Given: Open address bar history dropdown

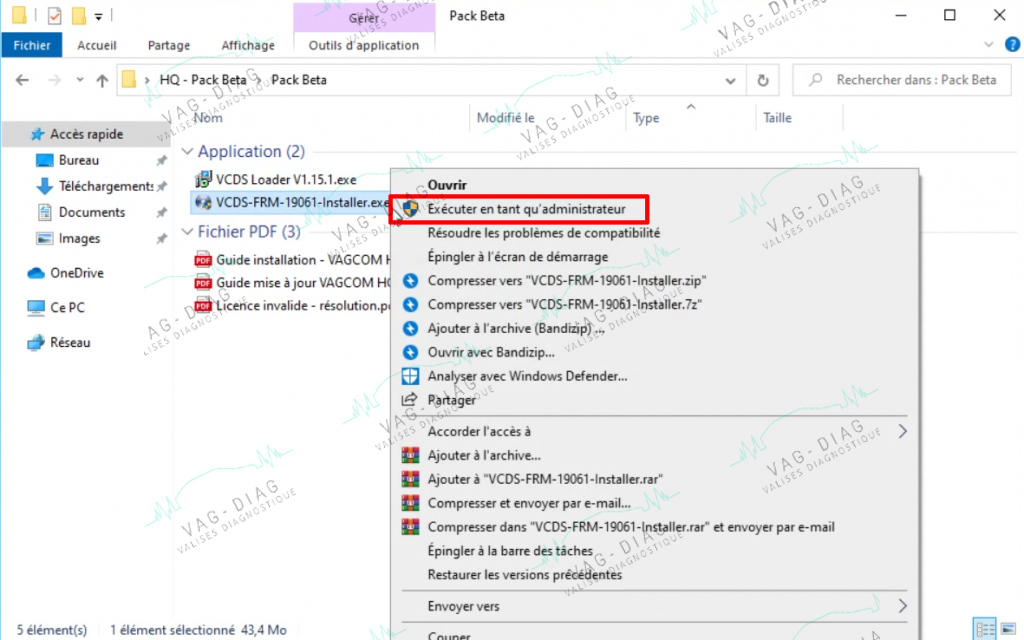Looking at the screenshot, I should (730, 80).
